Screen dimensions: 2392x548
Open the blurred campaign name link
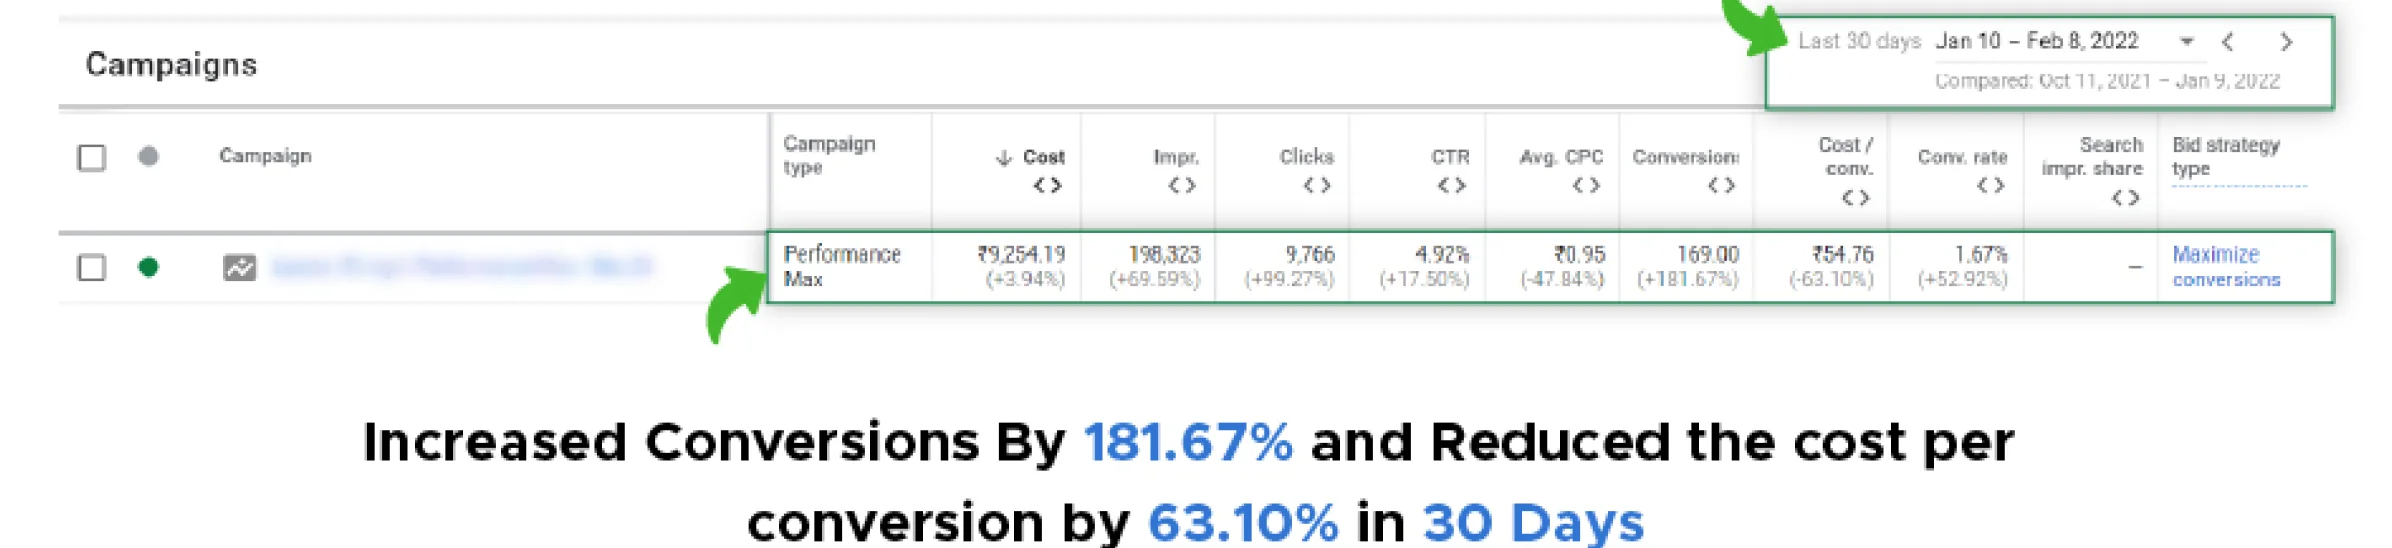pyautogui.click(x=461, y=266)
